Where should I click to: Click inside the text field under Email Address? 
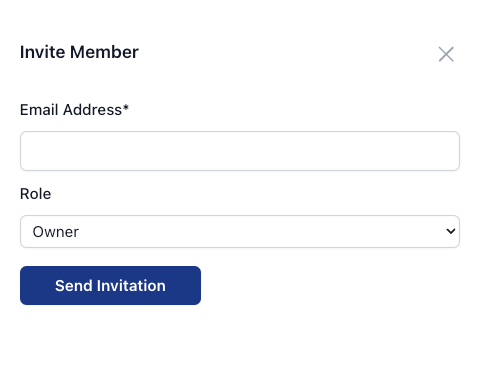point(240,151)
